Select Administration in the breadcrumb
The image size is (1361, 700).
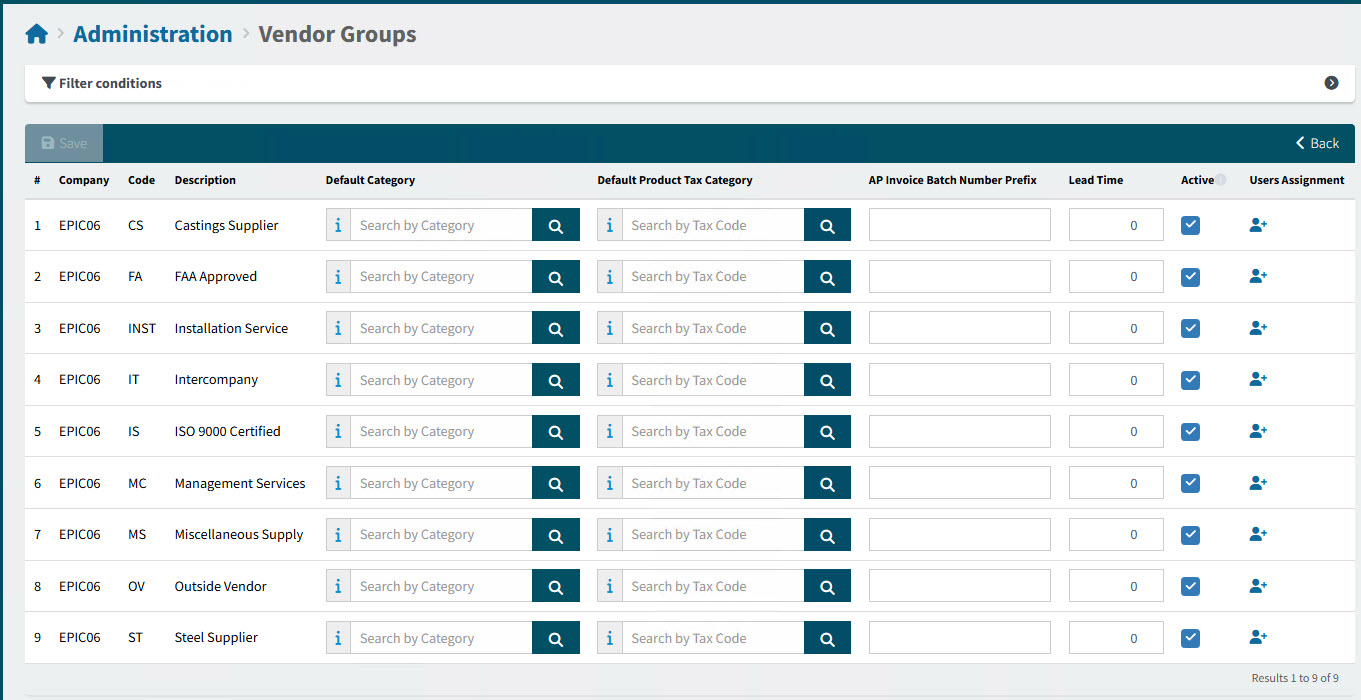pyautogui.click(x=152, y=33)
